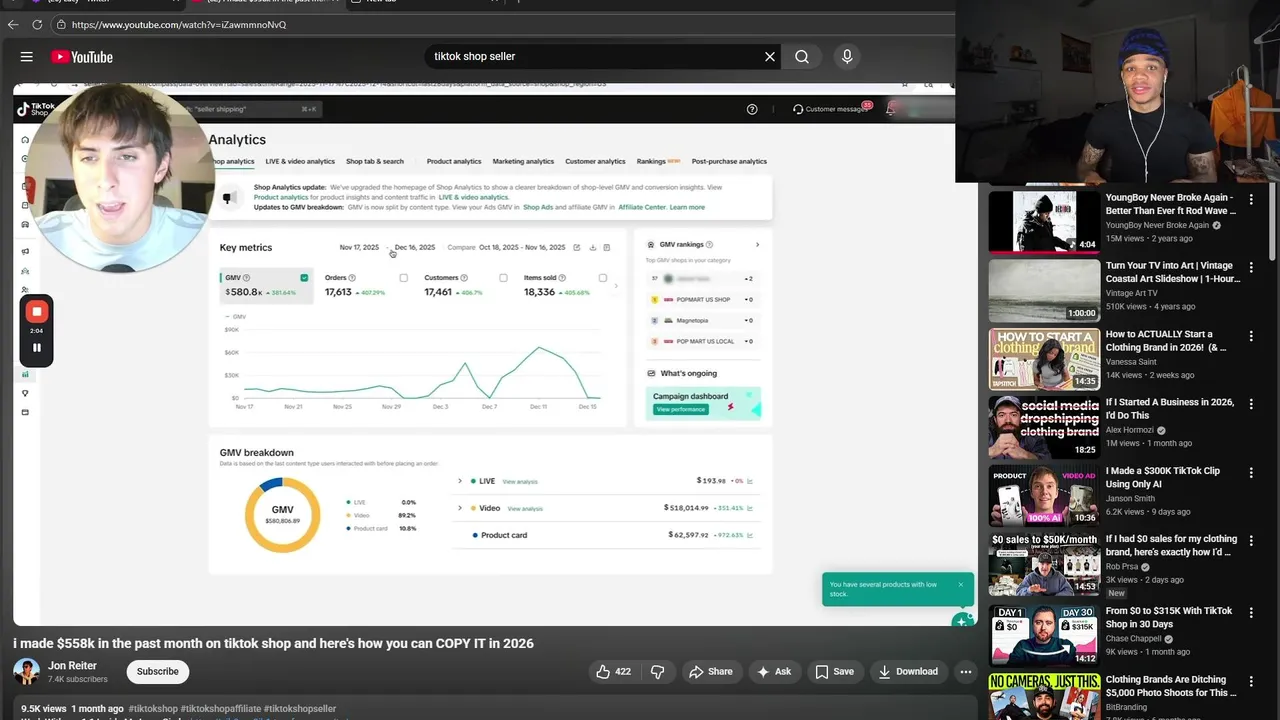The image size is (1280, 720).
Task: Expand the LIVE row in GMV breakdown
Action: [460, 481]
